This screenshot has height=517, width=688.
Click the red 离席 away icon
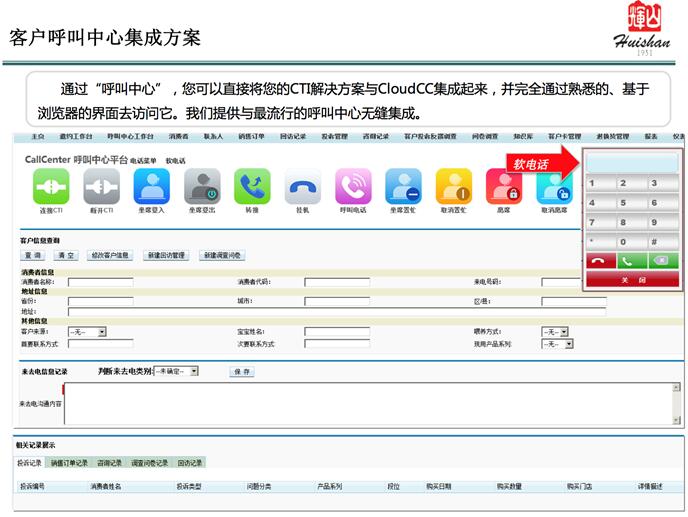click(503, 186)
